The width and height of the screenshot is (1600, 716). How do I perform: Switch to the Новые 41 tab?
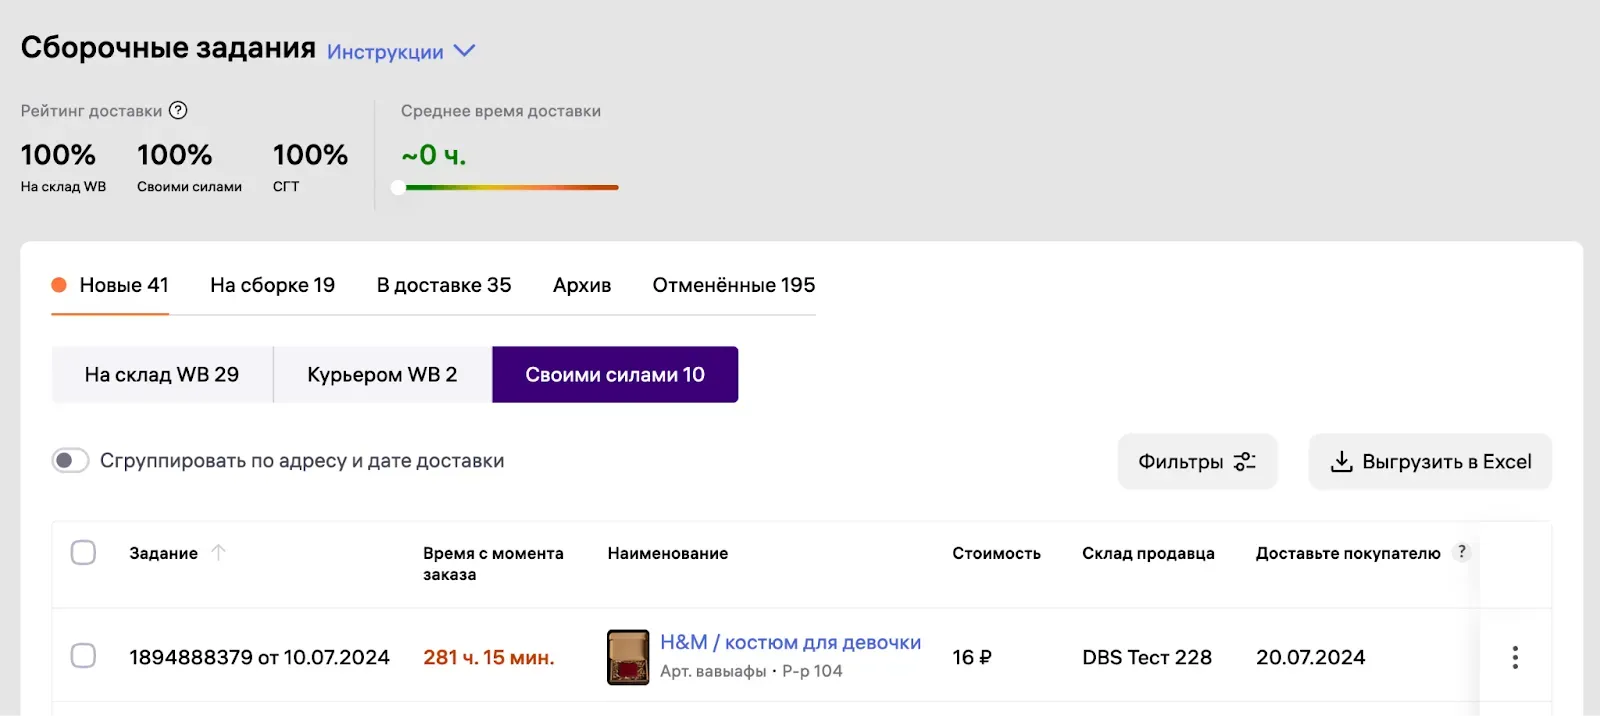pos(110,286)
